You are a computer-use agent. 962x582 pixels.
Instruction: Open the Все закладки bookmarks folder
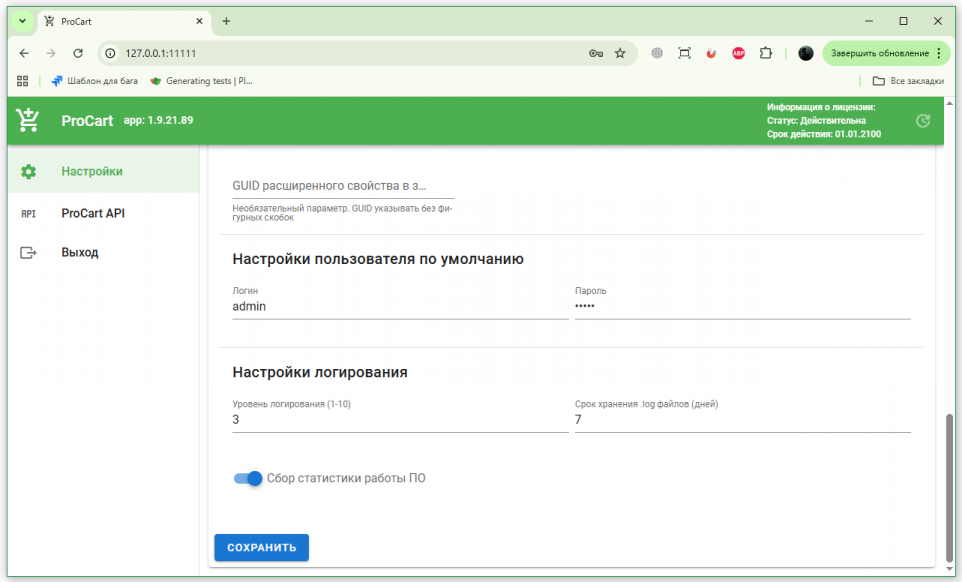(x=908, y=81)
